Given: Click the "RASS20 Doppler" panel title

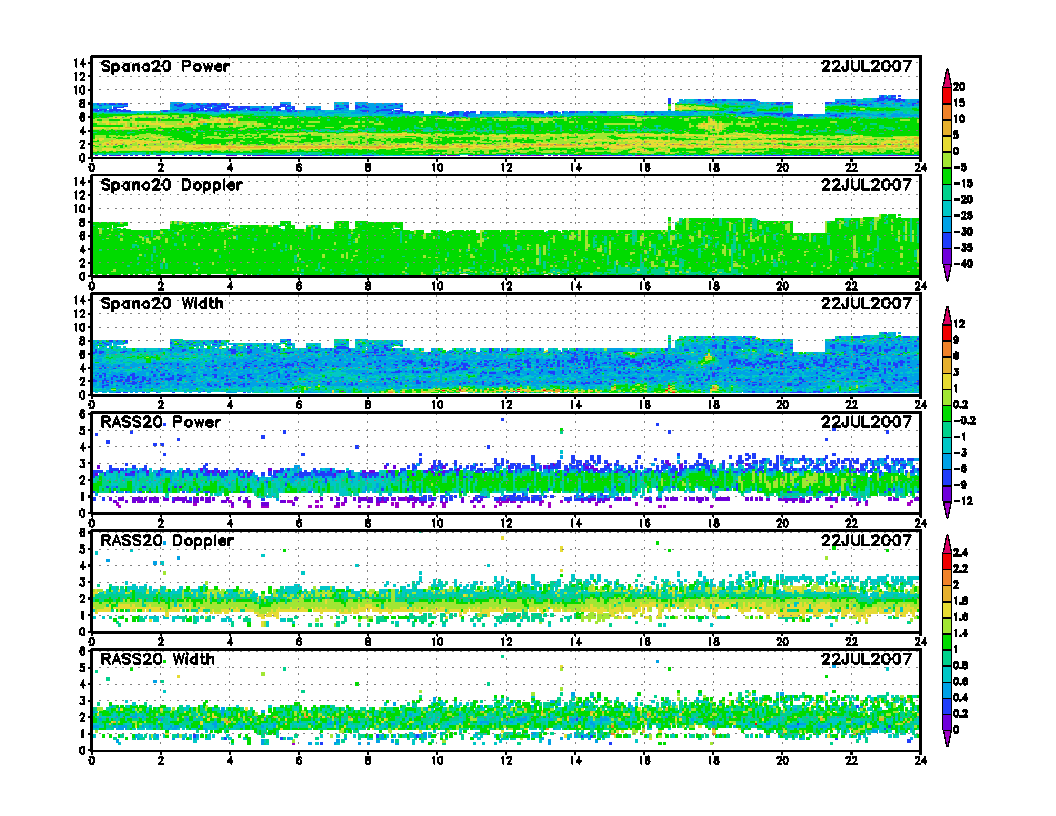Looking at the screenshot, I should 166,541.
